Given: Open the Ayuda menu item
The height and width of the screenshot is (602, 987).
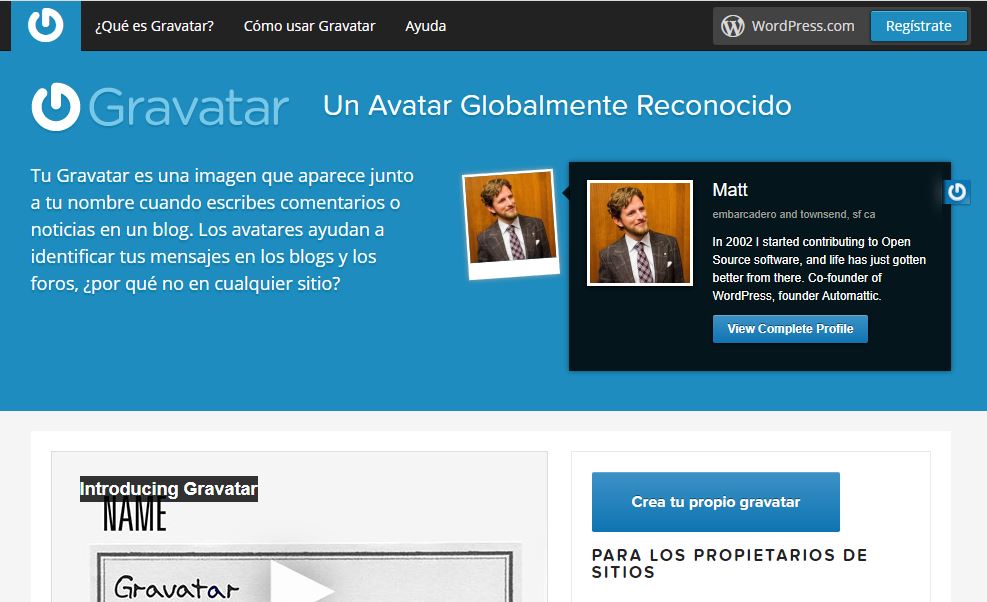Looking at the screenshot, I should click(426, 26).
